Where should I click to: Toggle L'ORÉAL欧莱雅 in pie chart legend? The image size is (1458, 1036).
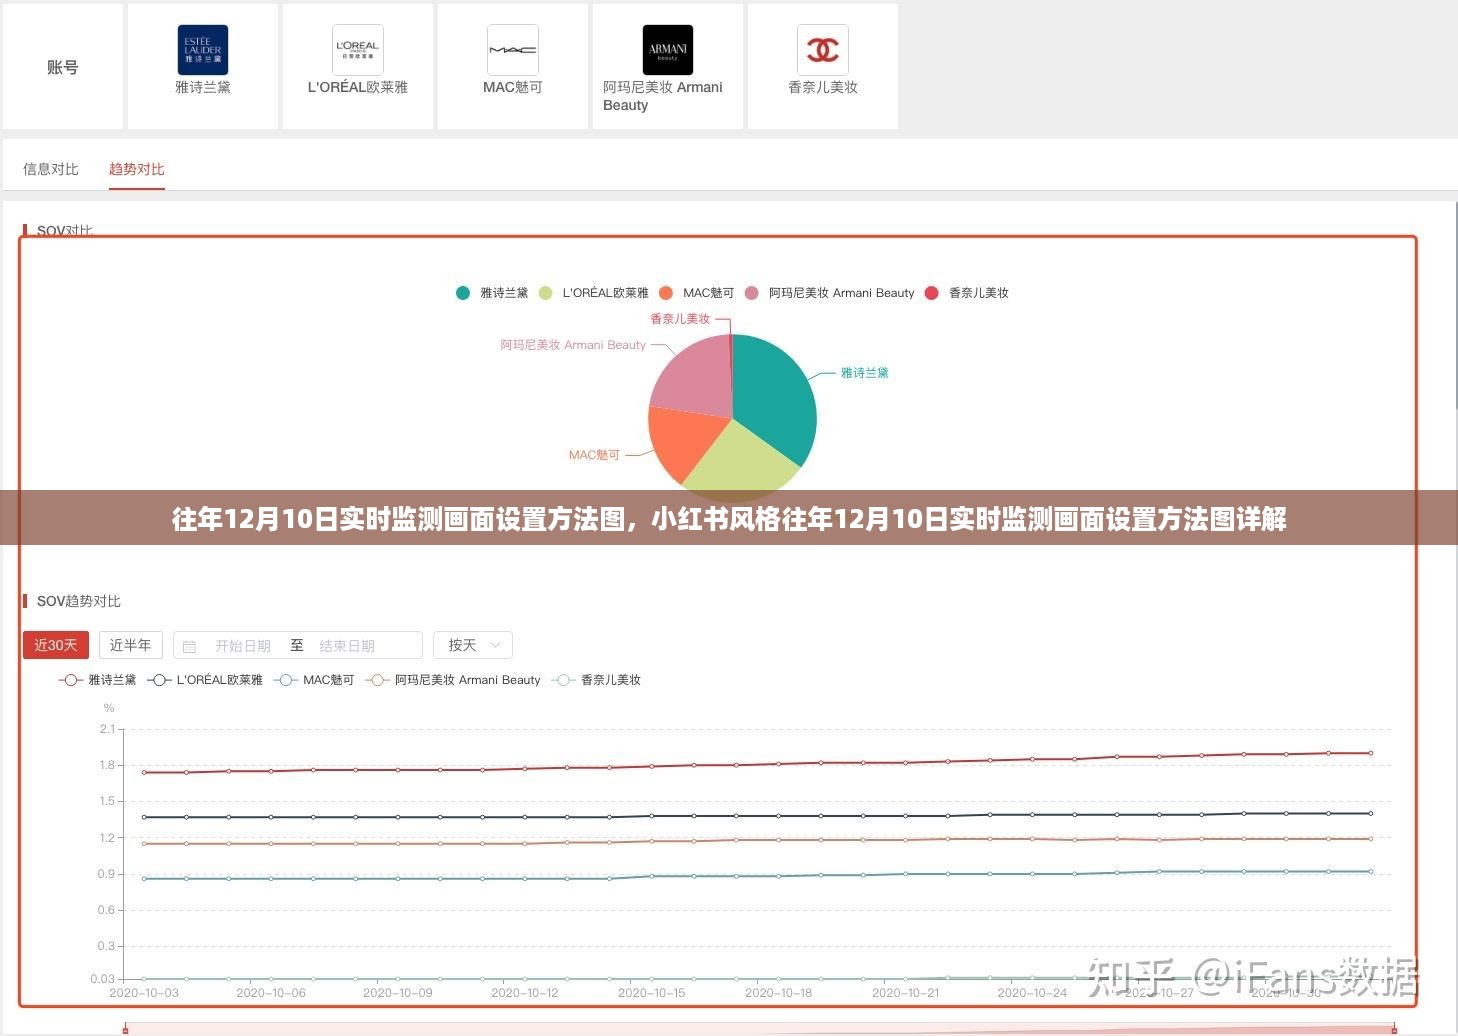[594, 293]
